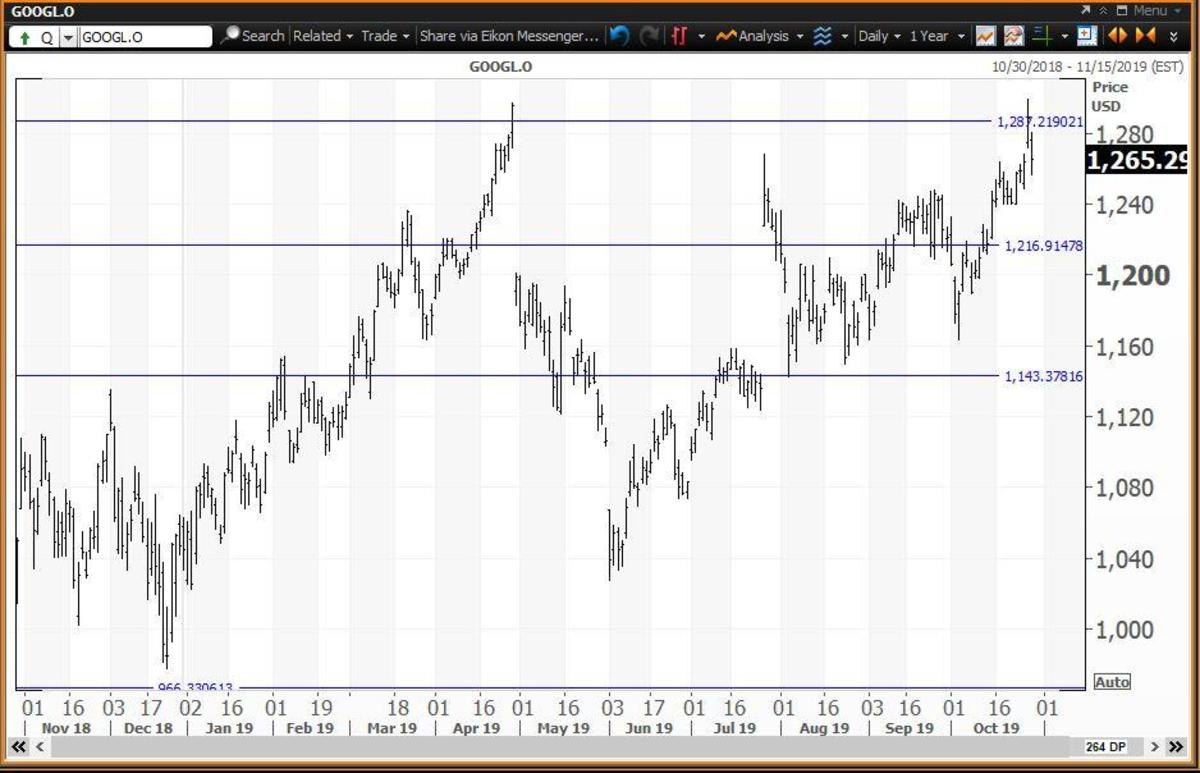
Task: Click the scroll right single arrow
Action: click(1155, 747)
